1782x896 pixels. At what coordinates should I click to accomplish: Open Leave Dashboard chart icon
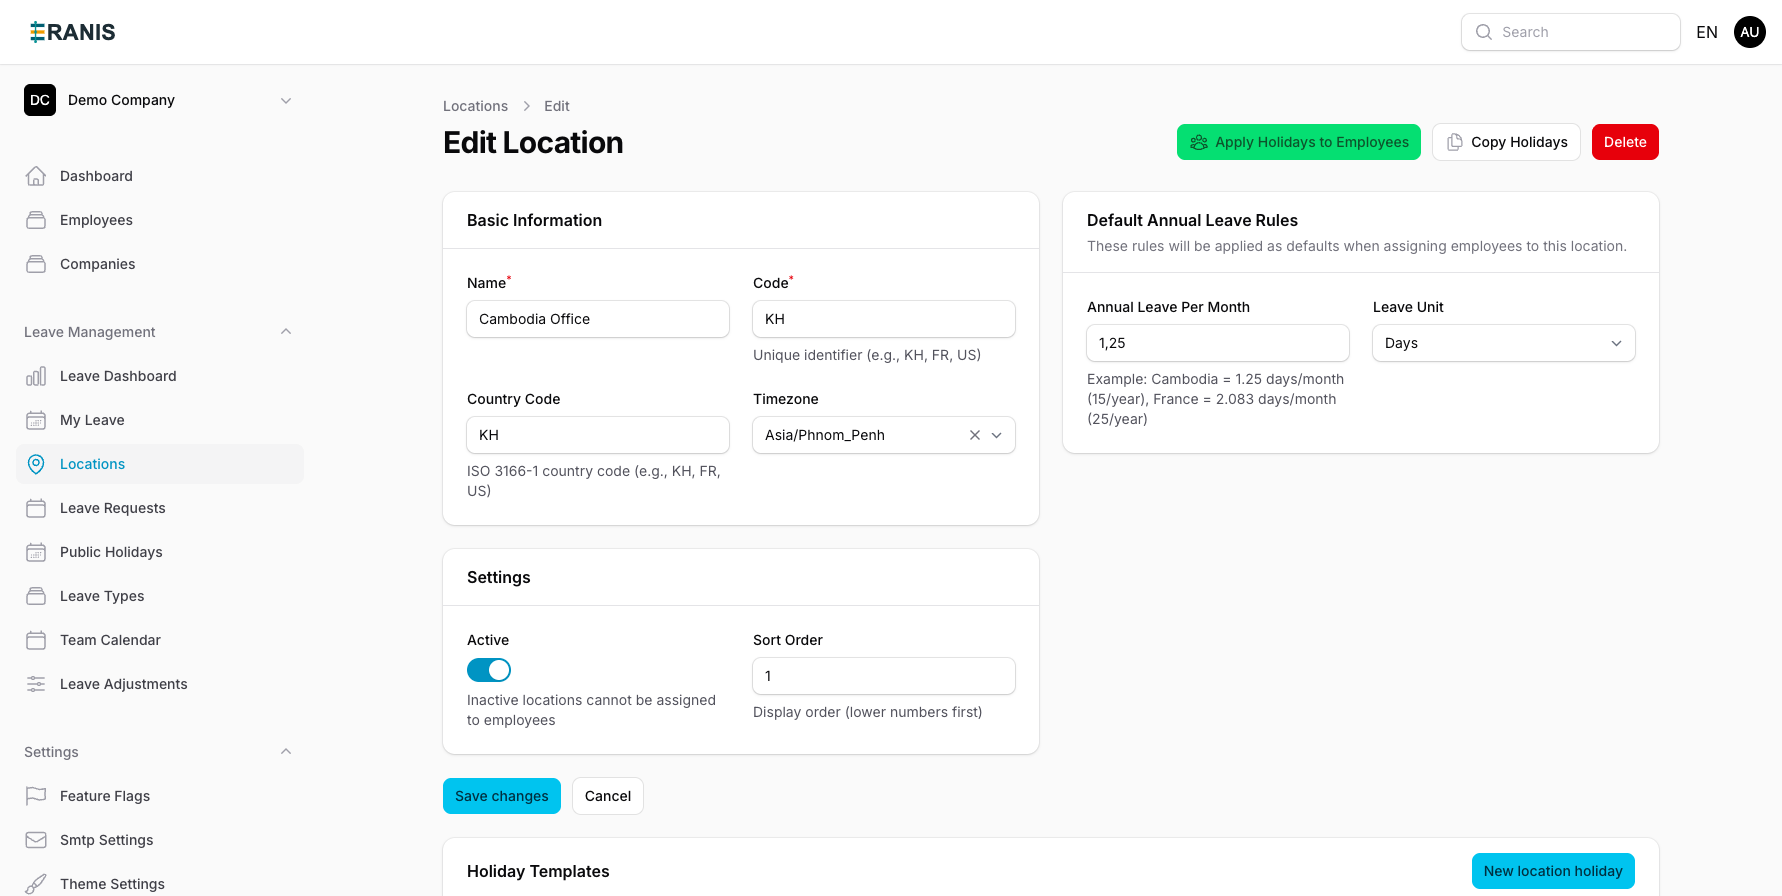tap(36, 376)
